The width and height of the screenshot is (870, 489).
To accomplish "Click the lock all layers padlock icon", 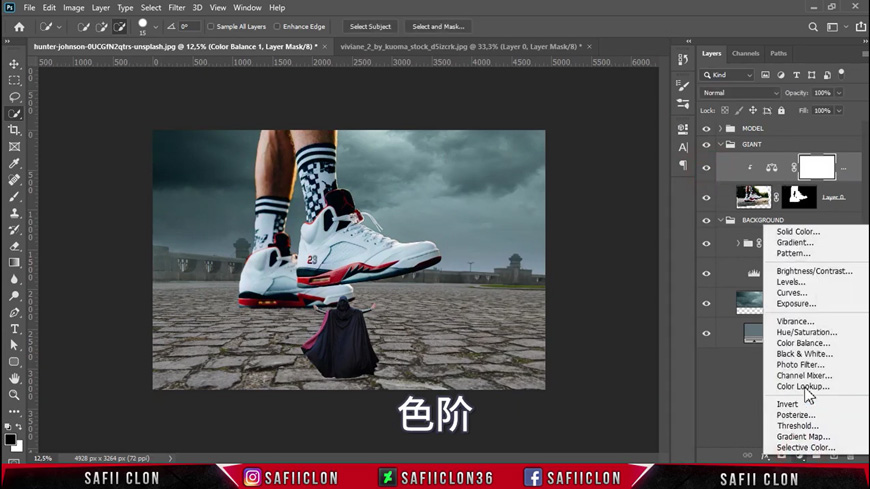I will coord(781,111).
